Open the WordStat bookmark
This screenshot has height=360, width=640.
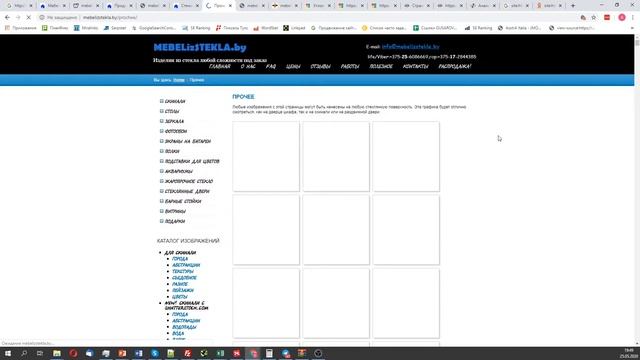(x=265, y=28)
